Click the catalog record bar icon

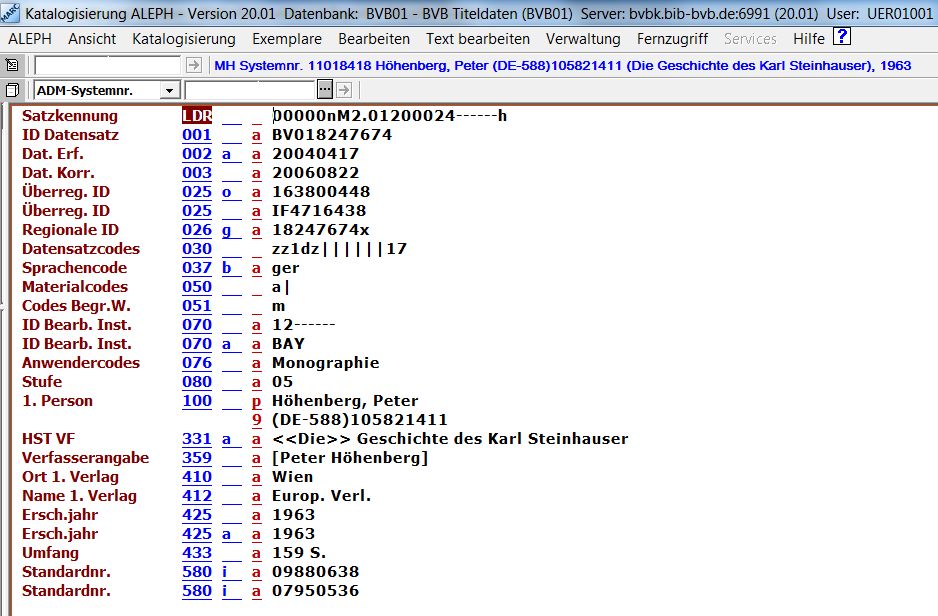pos(12,65)
